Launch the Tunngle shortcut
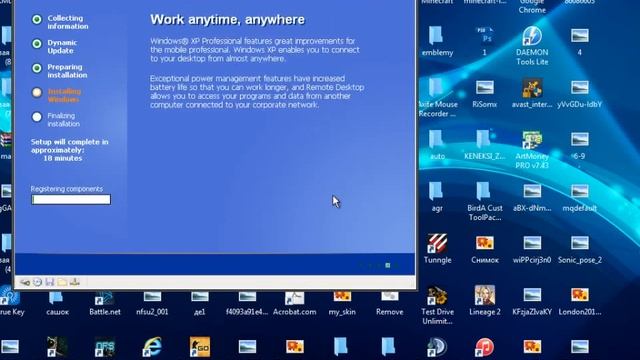Viewport: 640px width, 360px height. click(x=437, y=243)
